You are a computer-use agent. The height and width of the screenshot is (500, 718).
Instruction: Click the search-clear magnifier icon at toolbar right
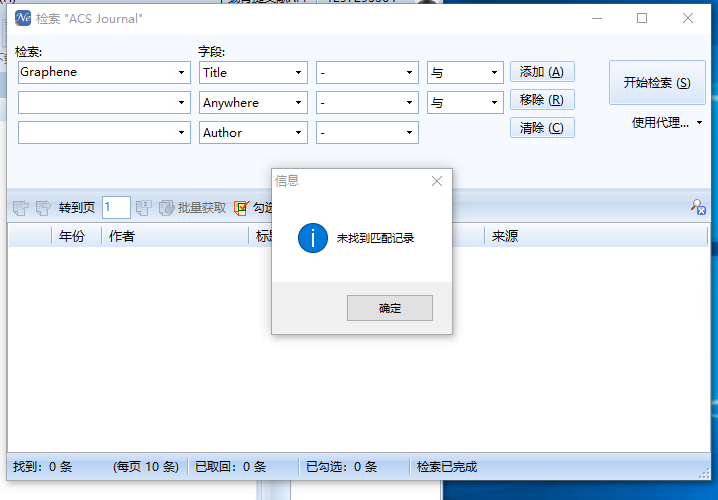[698, 207]
